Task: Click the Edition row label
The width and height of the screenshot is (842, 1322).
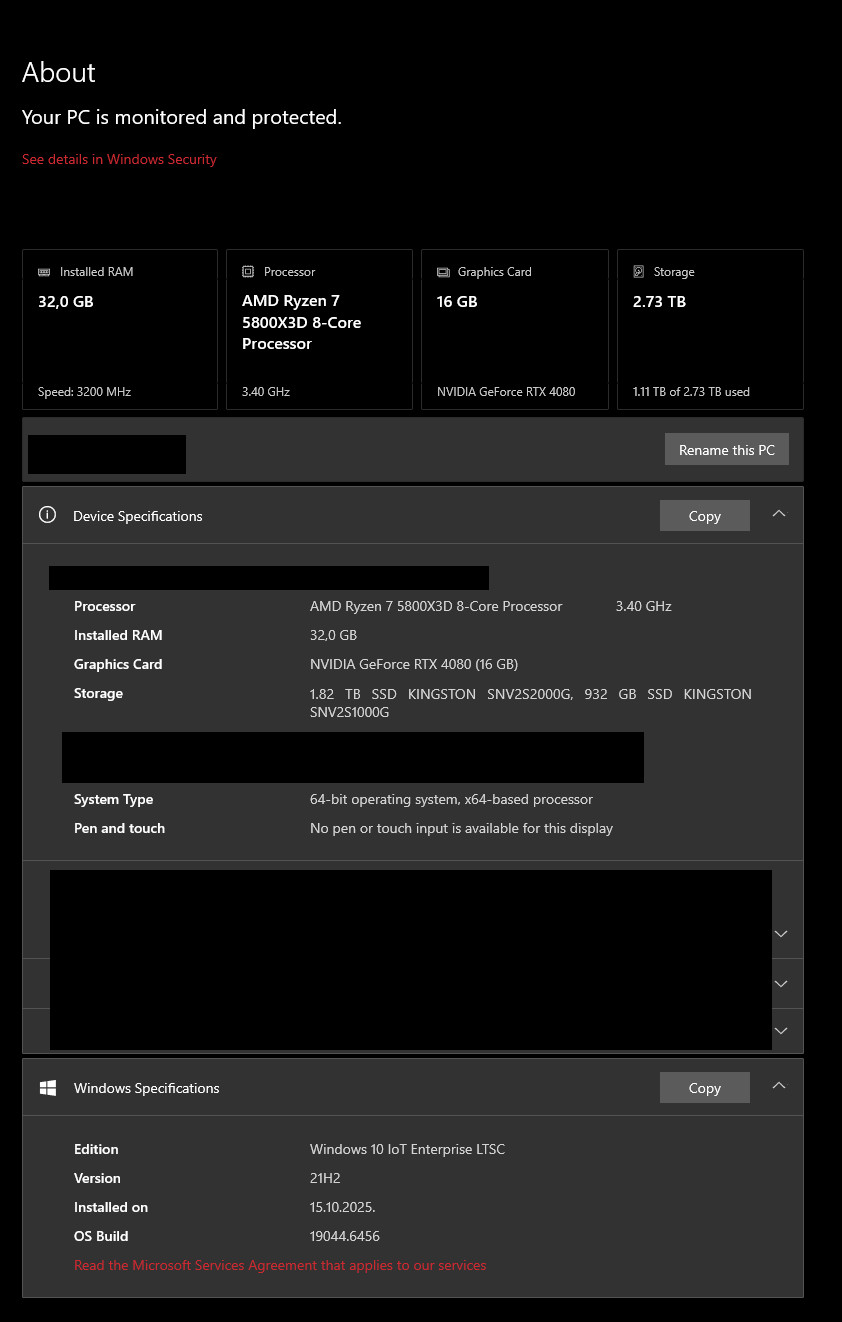Action: click(96, 1149)
